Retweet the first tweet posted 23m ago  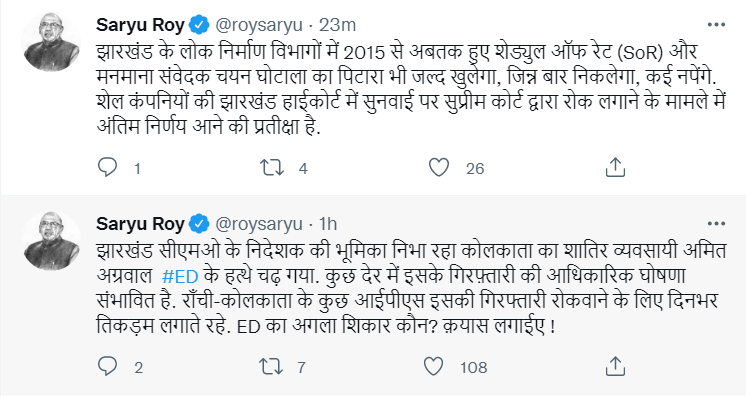point(272,168)
